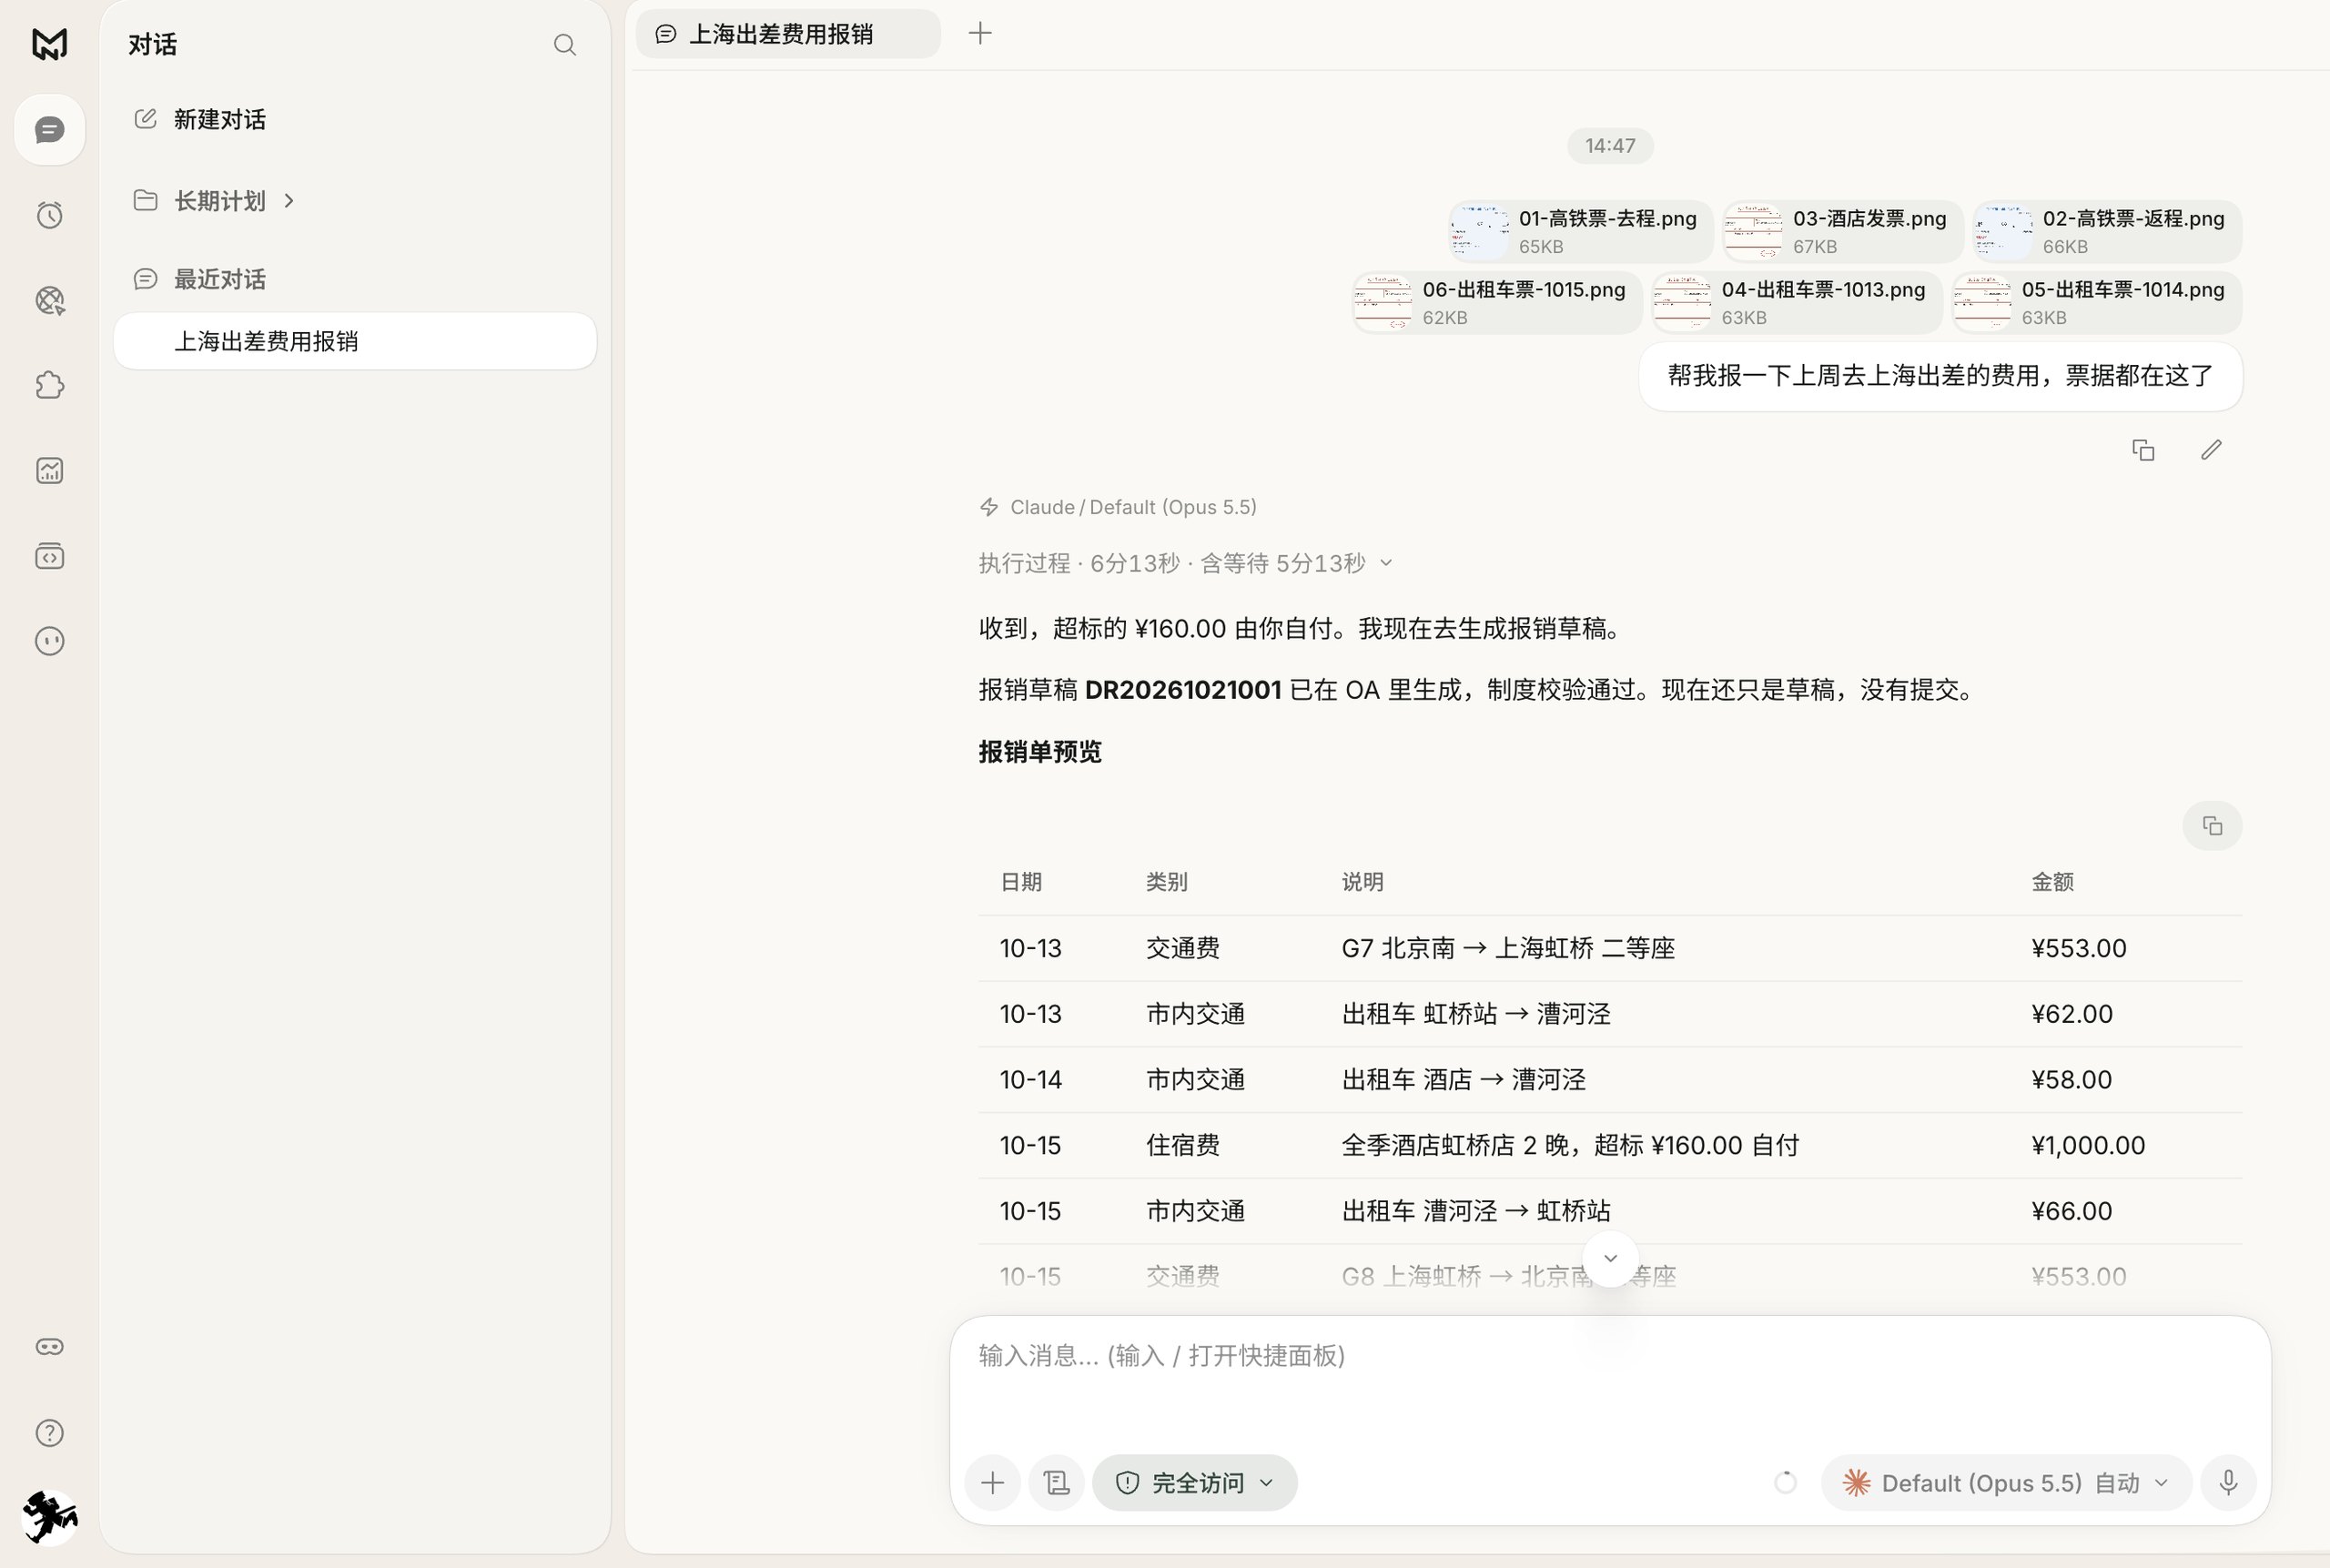
Task: Open attachment 01-高铁票-去程.png
Action: click(x=1580, y=231)
